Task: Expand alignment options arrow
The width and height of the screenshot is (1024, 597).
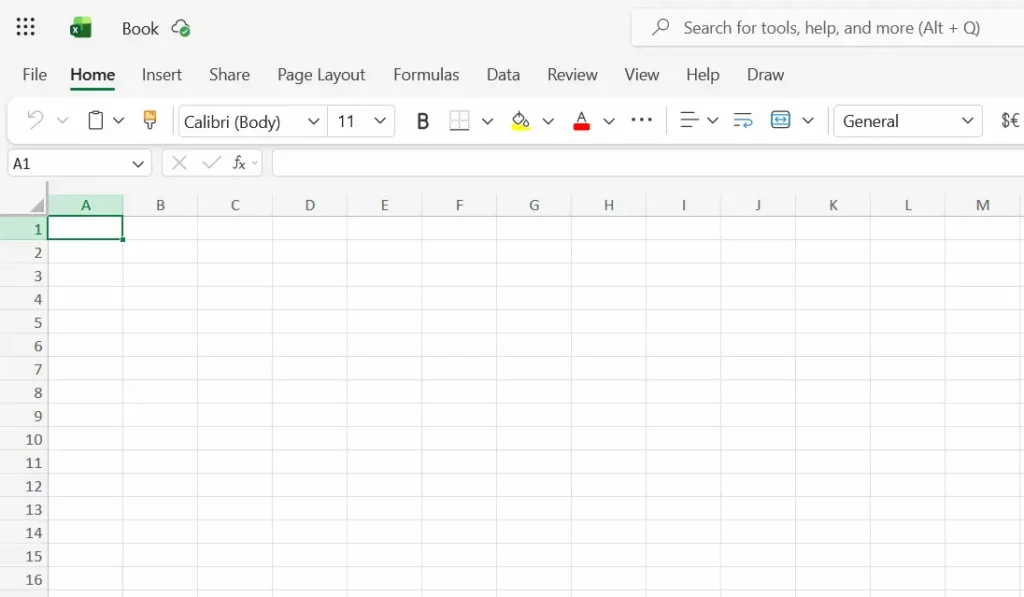Action: [x=712, y=121]
